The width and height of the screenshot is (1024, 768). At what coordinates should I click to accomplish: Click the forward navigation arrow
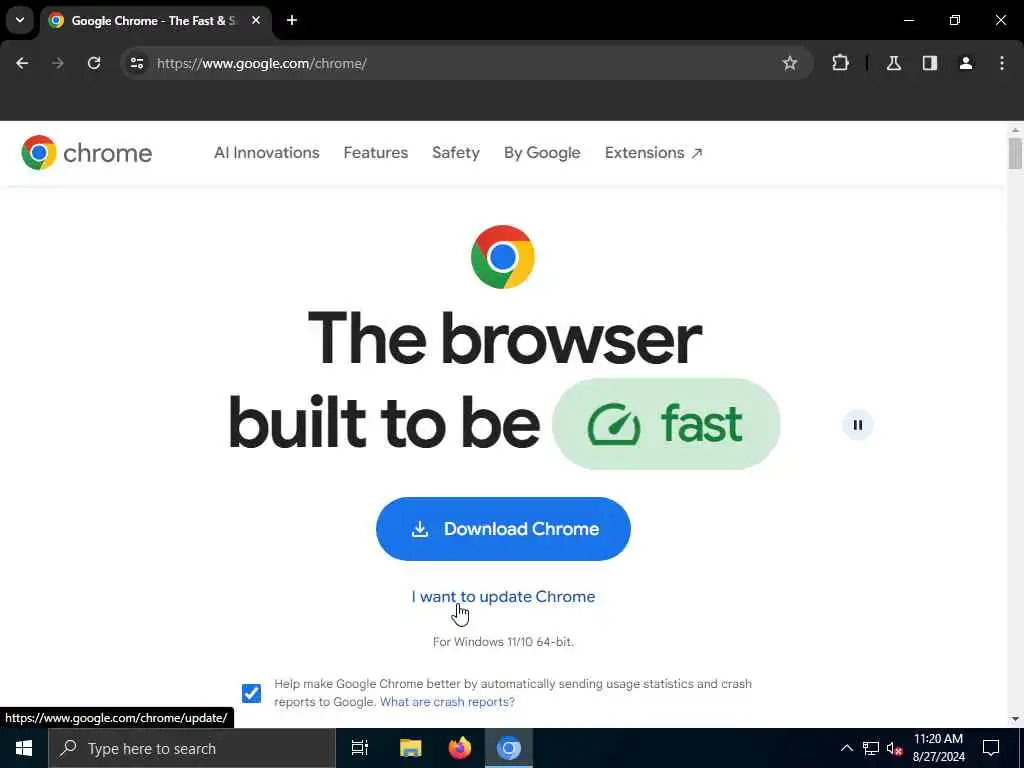58,63
